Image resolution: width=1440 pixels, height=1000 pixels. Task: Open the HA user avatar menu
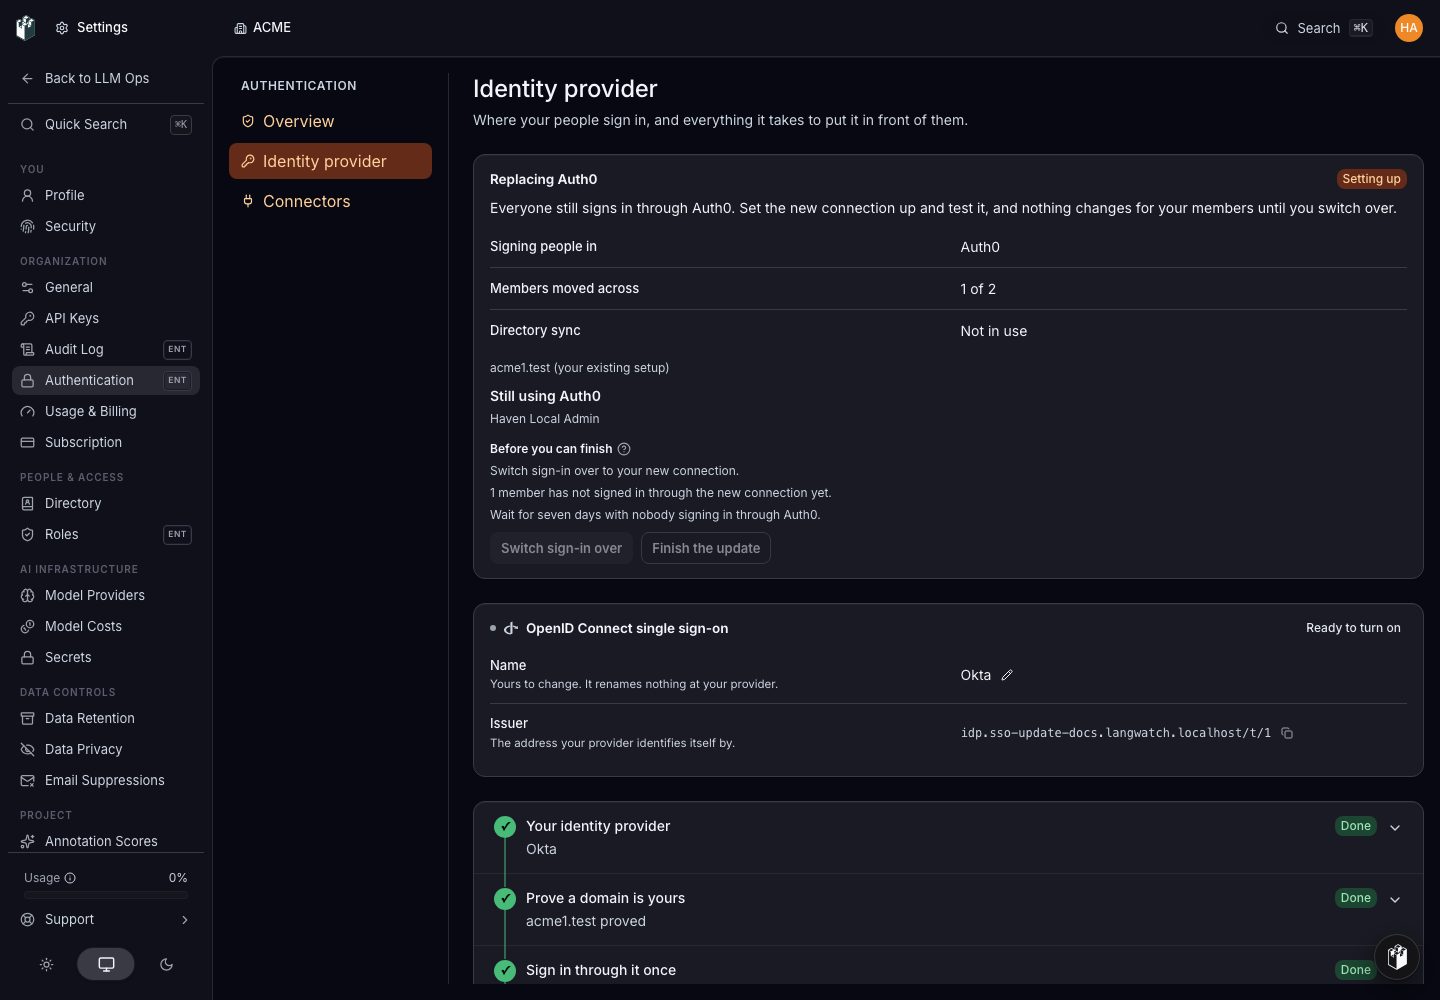(1409, 28)
